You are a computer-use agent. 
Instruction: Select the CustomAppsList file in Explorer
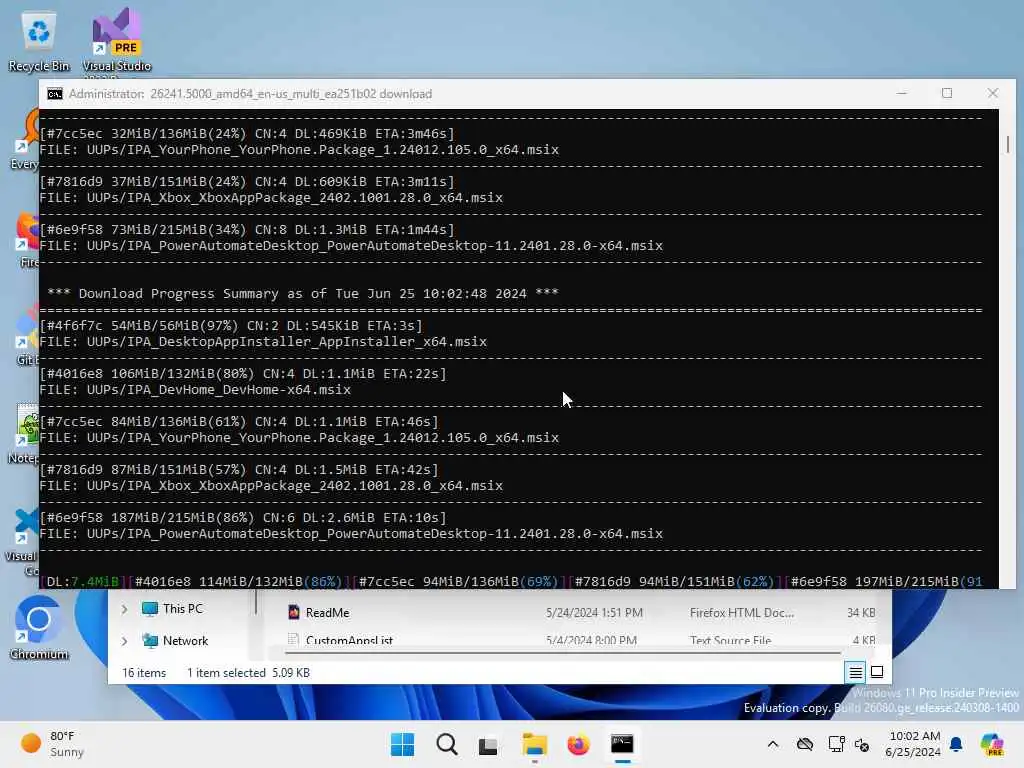[349, 640]
